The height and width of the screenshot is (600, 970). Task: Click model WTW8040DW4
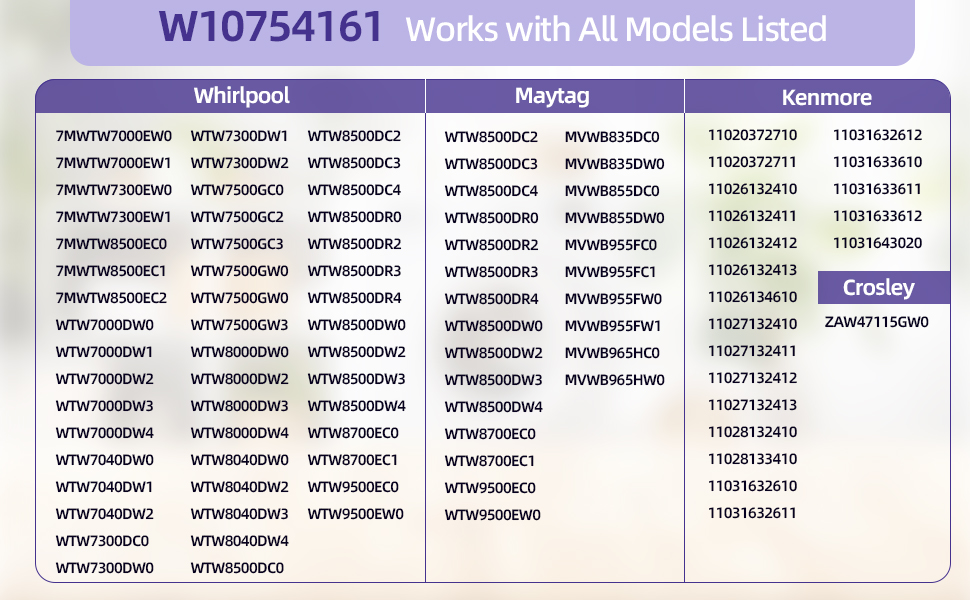coord(239,541)
